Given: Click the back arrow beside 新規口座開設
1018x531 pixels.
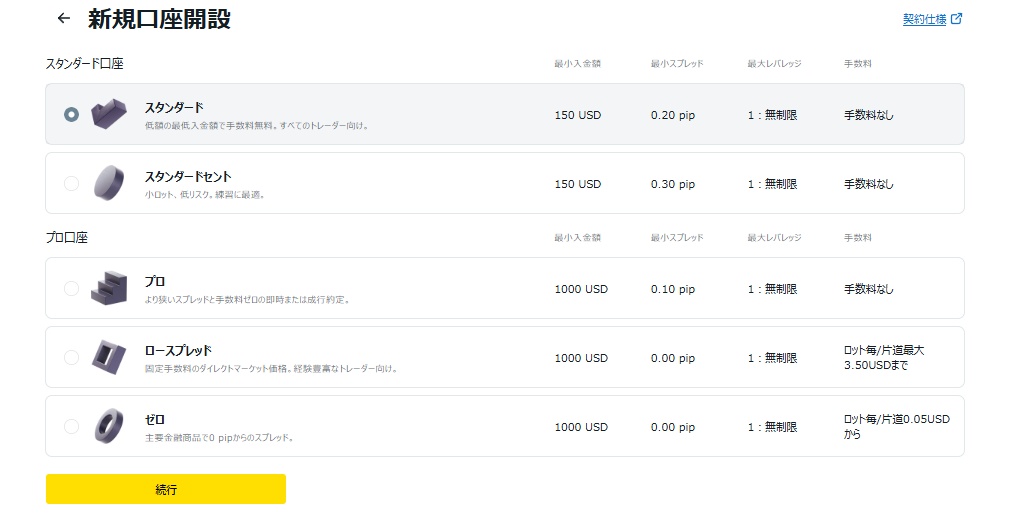Looking at the screenshot, I should (x=64, y=18).
